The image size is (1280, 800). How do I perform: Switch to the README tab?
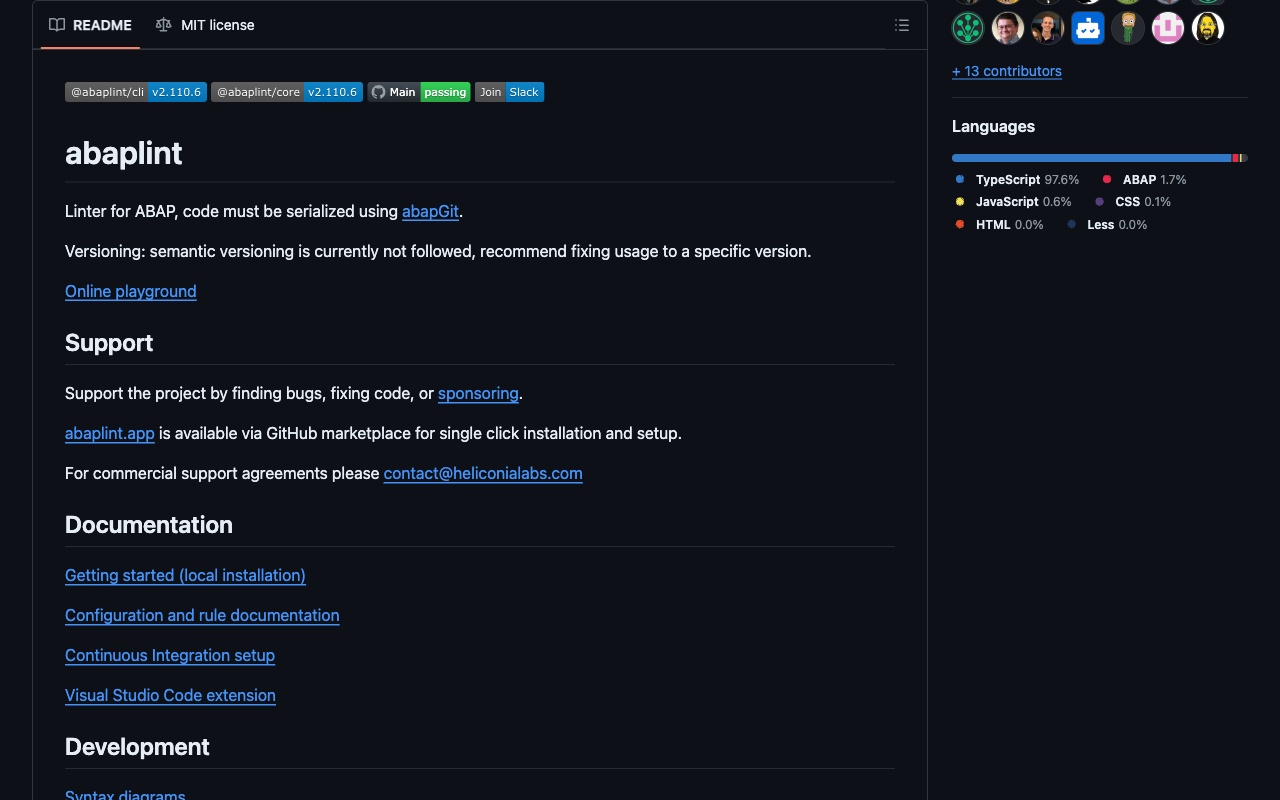tap(91, 25)
